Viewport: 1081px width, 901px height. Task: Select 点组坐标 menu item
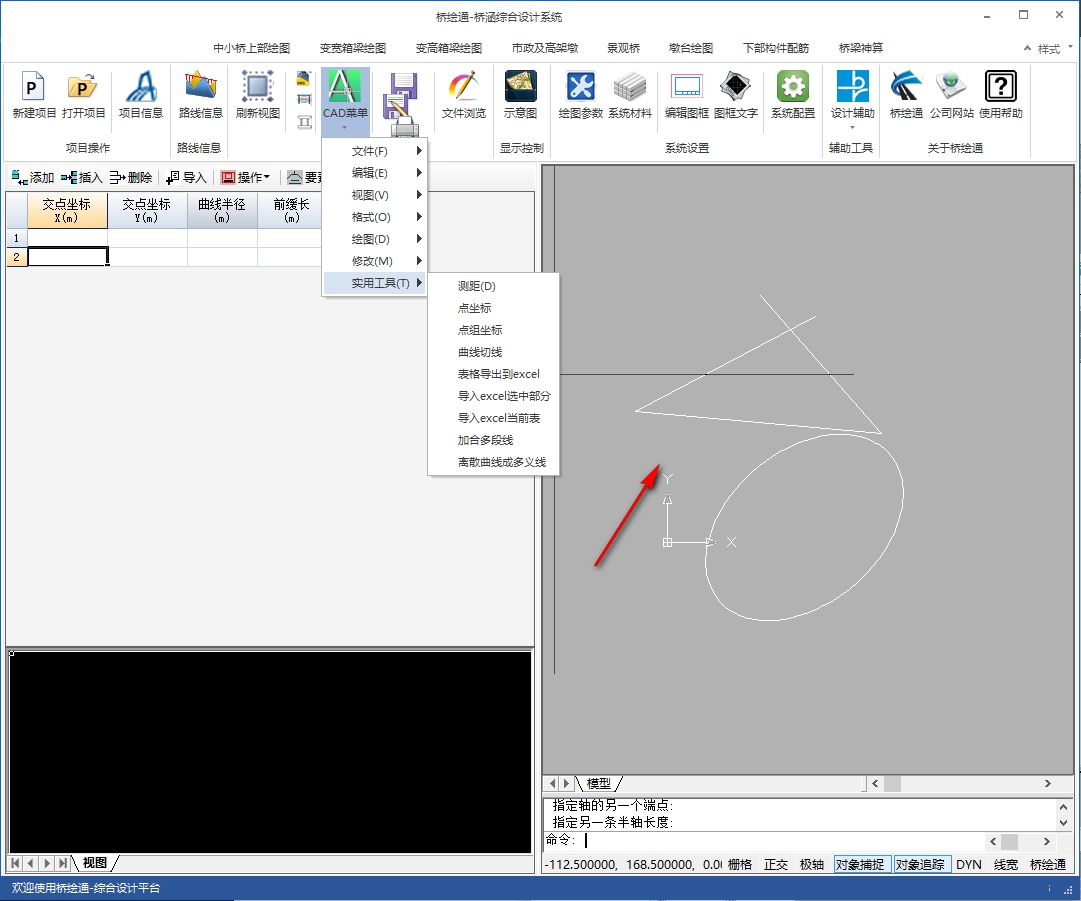click(x=494, y=330)
